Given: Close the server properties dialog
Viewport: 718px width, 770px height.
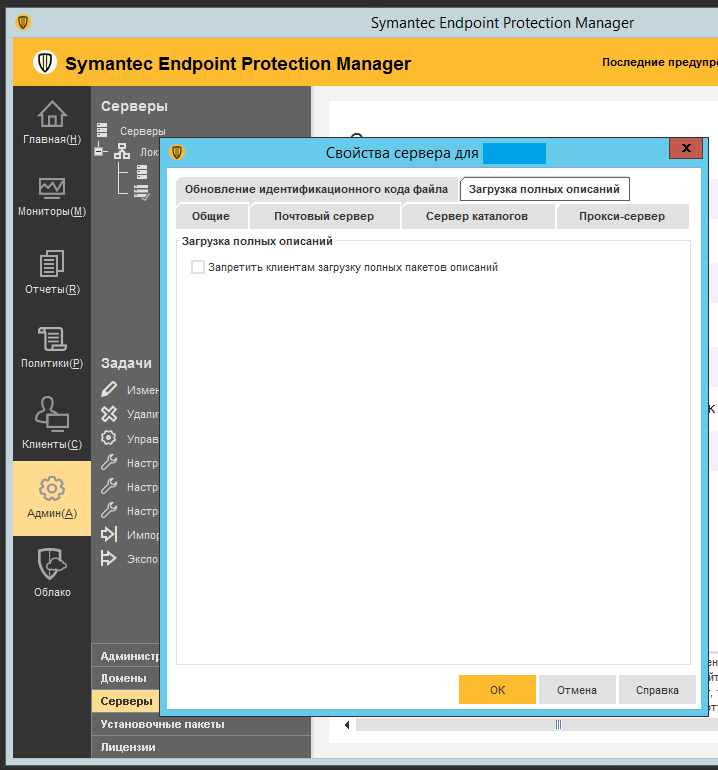Looking at the screenshot, I should 686,148.
